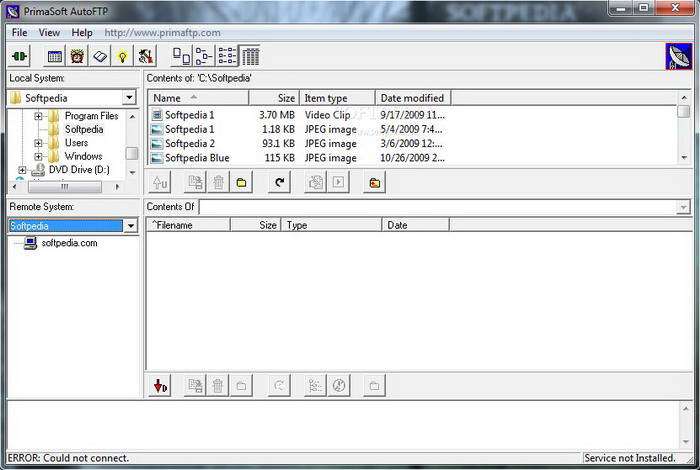Click the yellow light bulb icon
This screenshot has height=470, width=700.
(122, 56)
